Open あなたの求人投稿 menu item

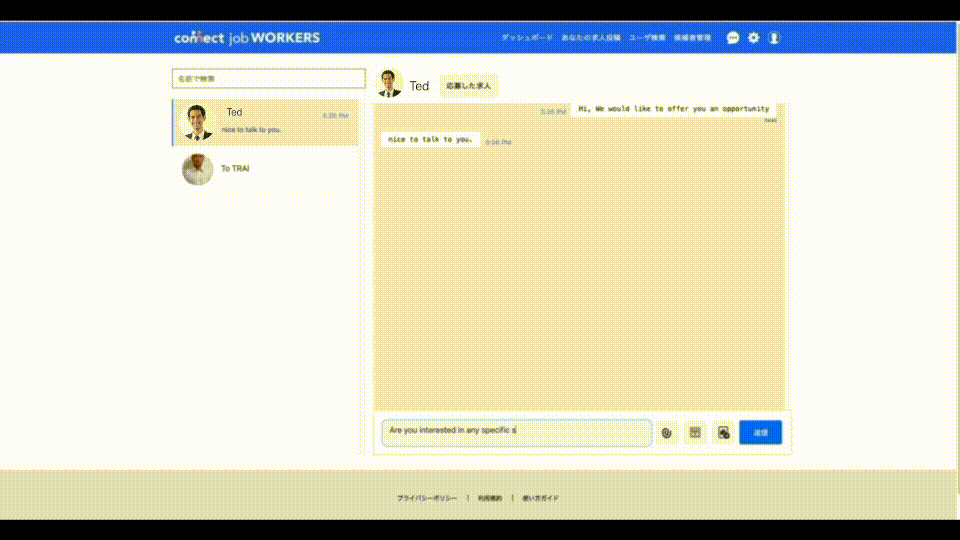tap(591, 38)
